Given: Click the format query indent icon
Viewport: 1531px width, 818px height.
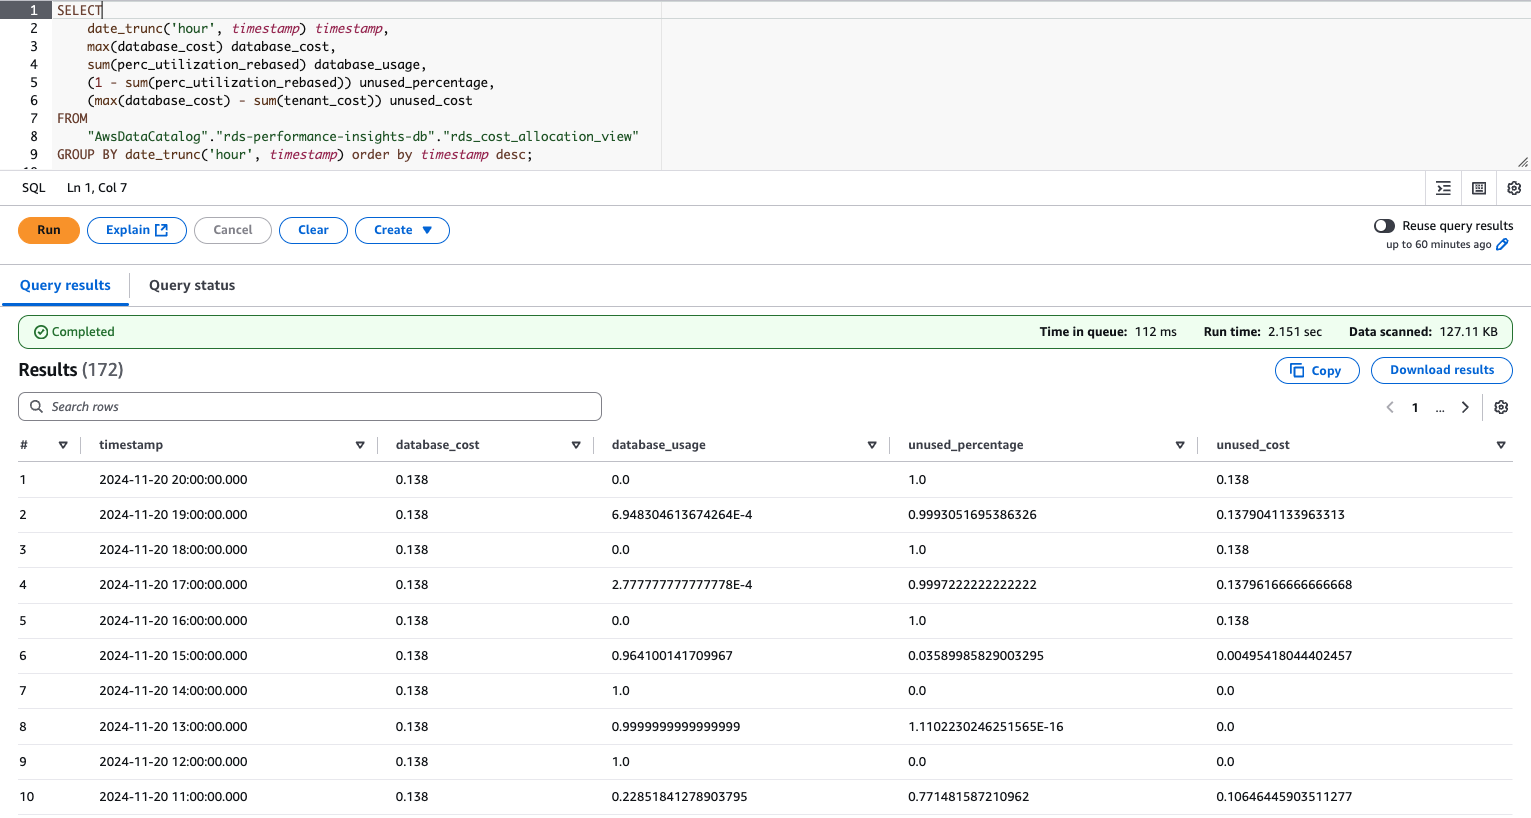Looking at the screenshot, I should pos(1443,188).
